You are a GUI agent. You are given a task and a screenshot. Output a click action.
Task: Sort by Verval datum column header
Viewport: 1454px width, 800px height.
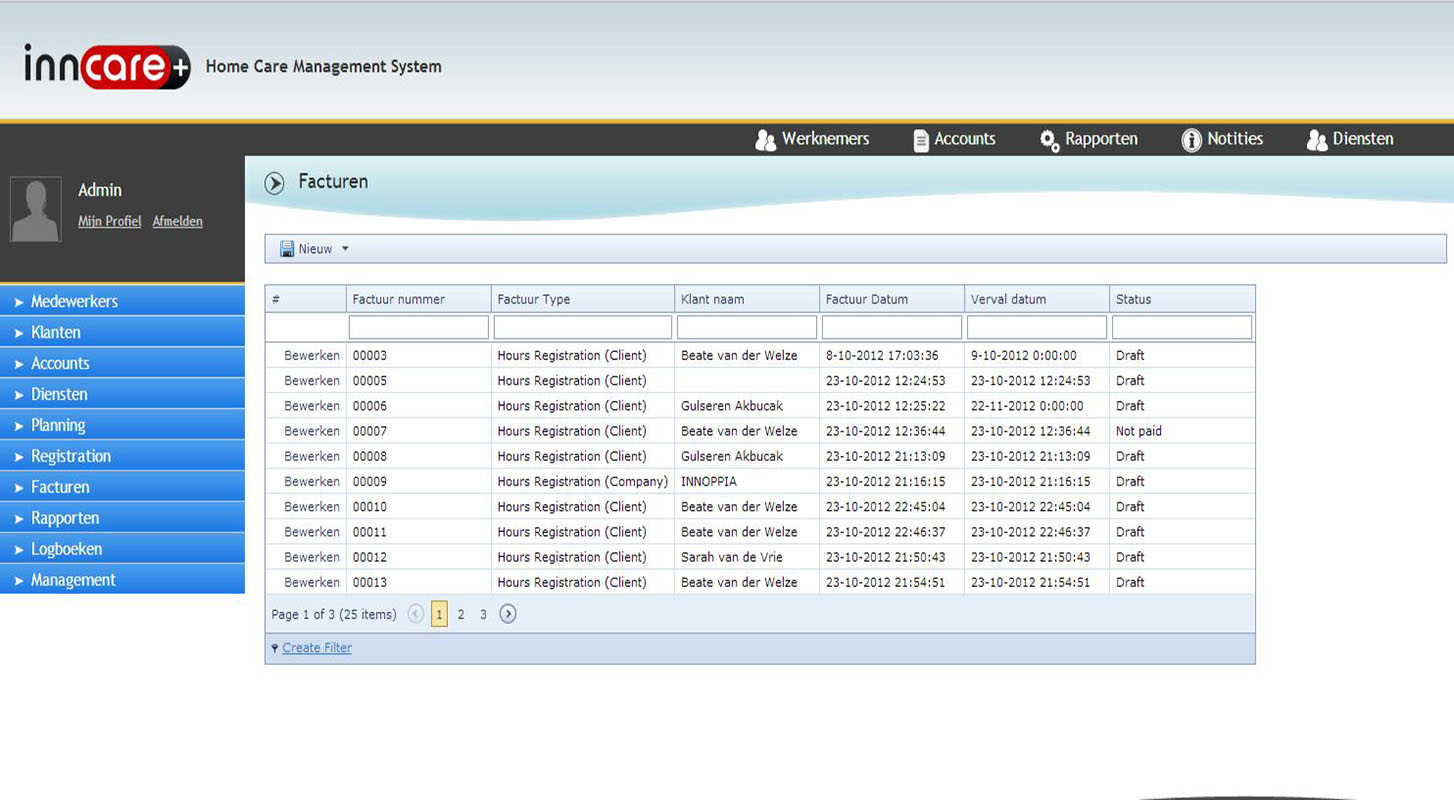(x=1037, y=299)
